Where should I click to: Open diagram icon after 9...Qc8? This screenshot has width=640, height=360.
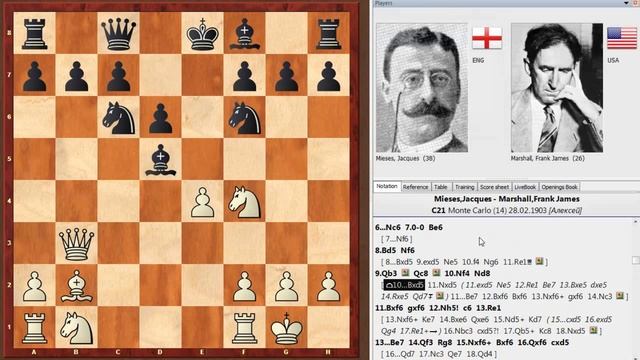tap(436, 273)
